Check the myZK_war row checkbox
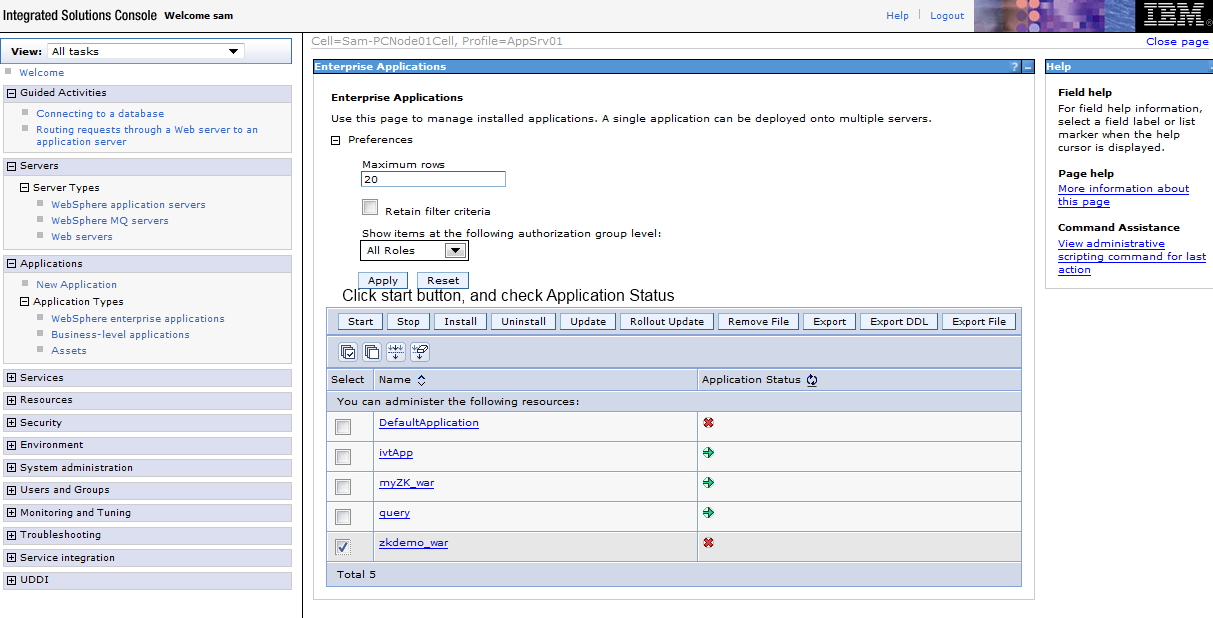This screenshot has height=618, width=1213. [343, 487]
